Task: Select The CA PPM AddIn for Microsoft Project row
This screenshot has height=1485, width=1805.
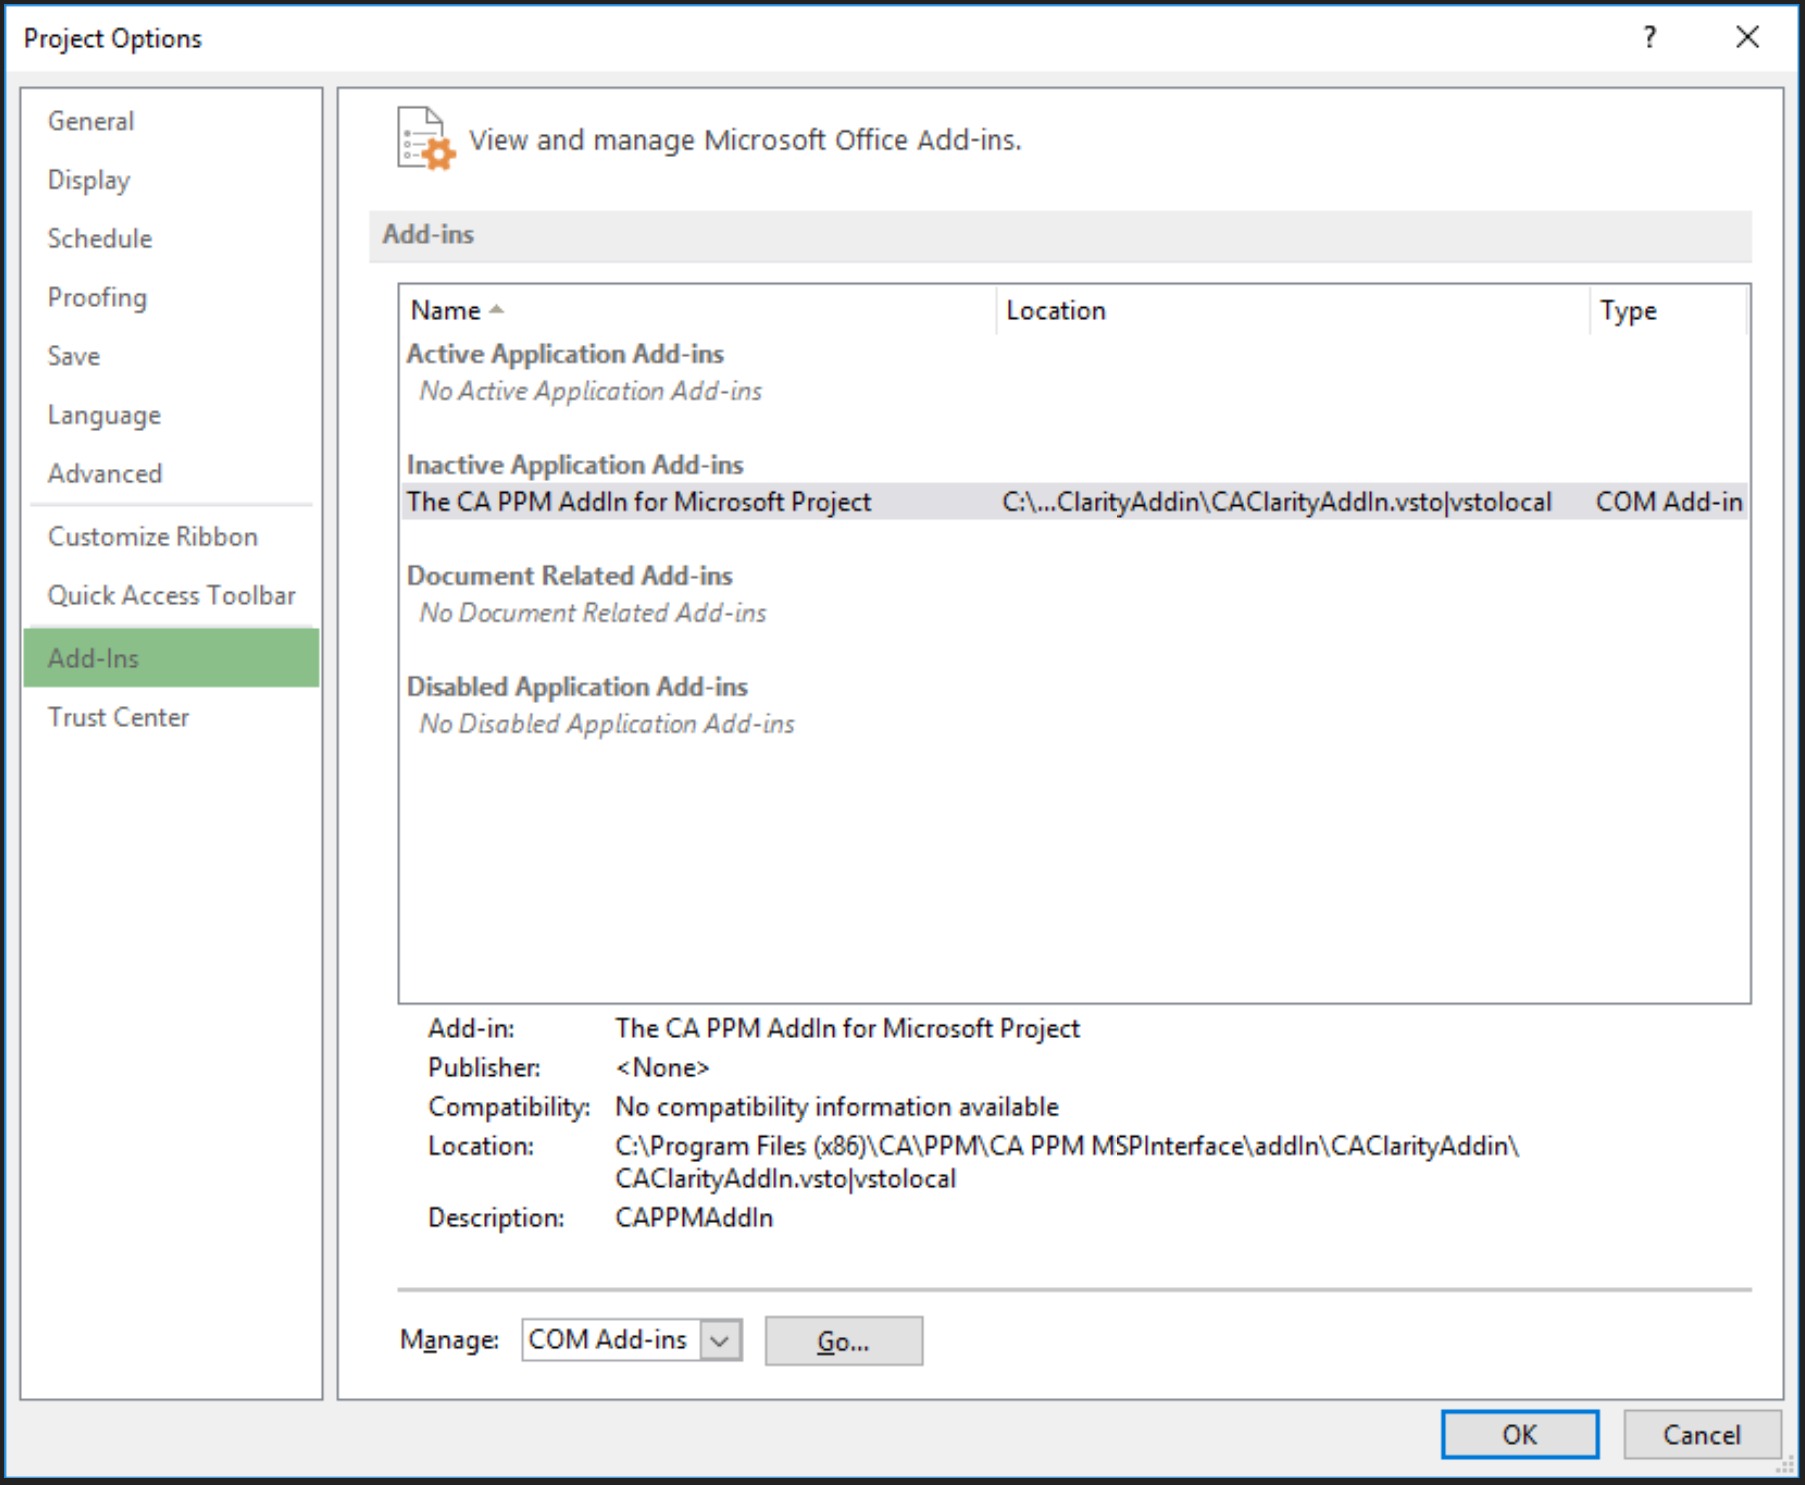Action: 1075,502
